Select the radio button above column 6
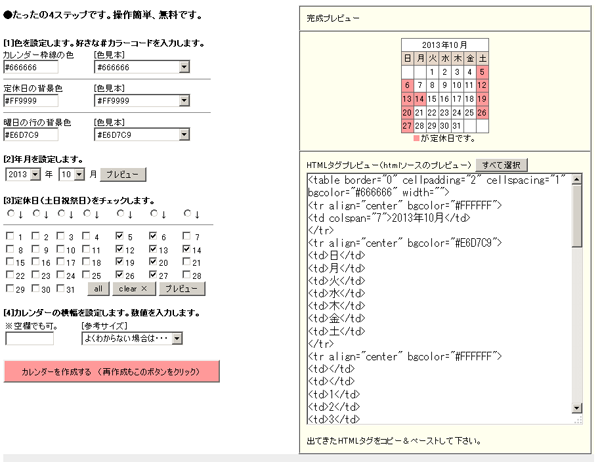Image resolution: width=600 pixels, height=462 pixels. pyautogui.click(x=154, y=213)
